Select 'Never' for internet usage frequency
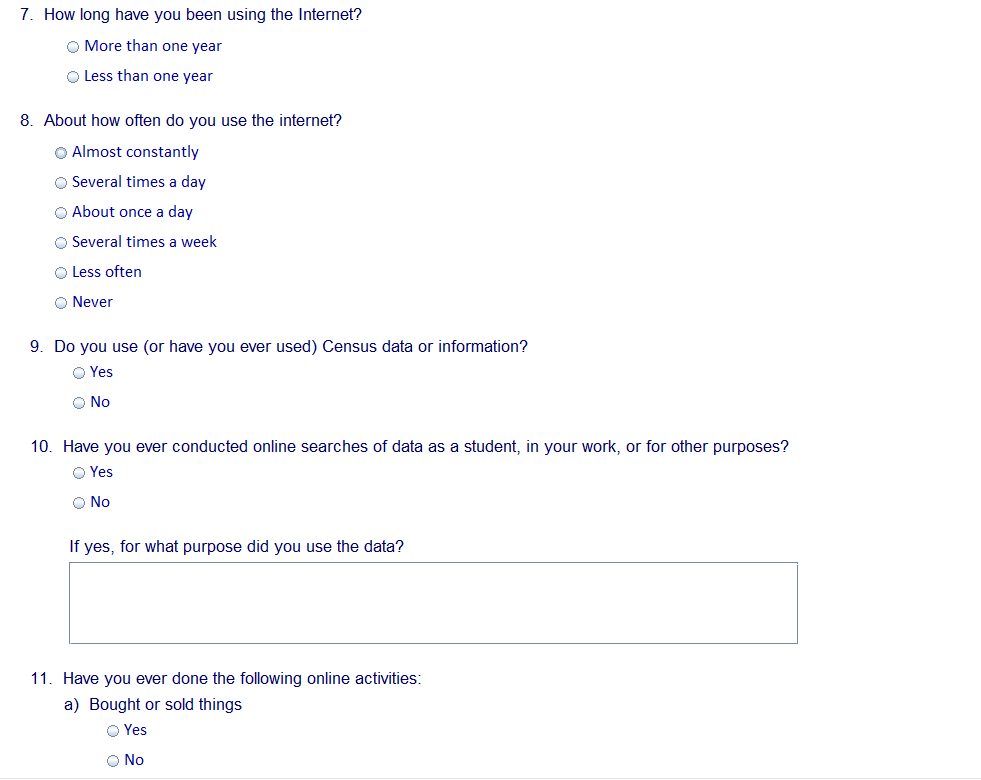Screen dimensions: 981x780 [x=62, y=303]
